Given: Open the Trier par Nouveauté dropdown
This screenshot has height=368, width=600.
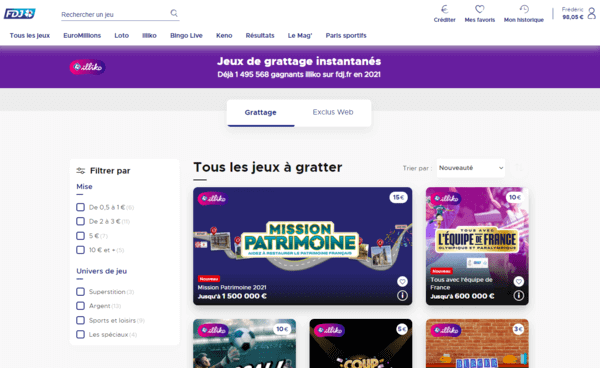Looking at the screenshot, I should tap(471, 168).
